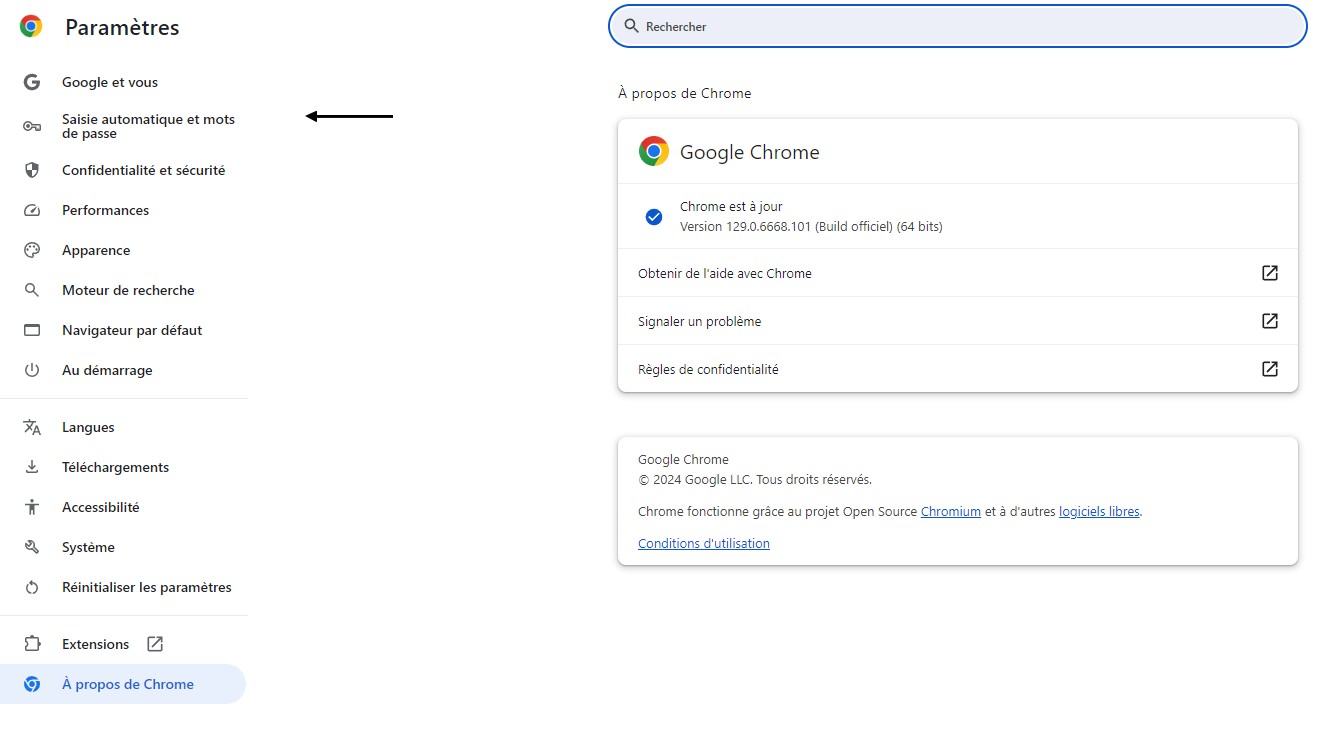This screenshot has height=748, width=1327.
Task: Click the reset icon for Réinitialiser
Action: click(x=32, y=587)
